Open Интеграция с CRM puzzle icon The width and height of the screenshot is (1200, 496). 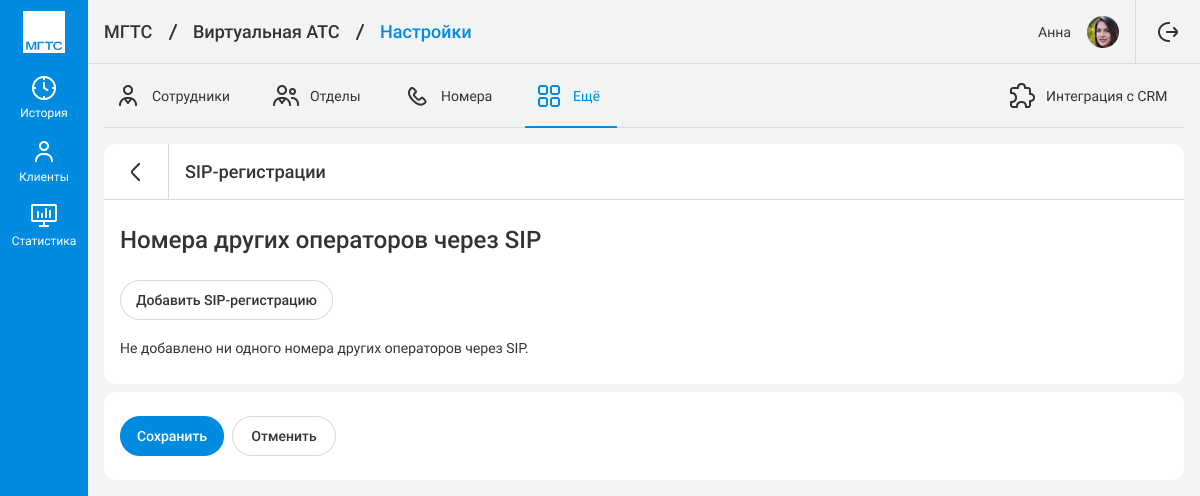pyautogui.click(x=1021, y=97)
